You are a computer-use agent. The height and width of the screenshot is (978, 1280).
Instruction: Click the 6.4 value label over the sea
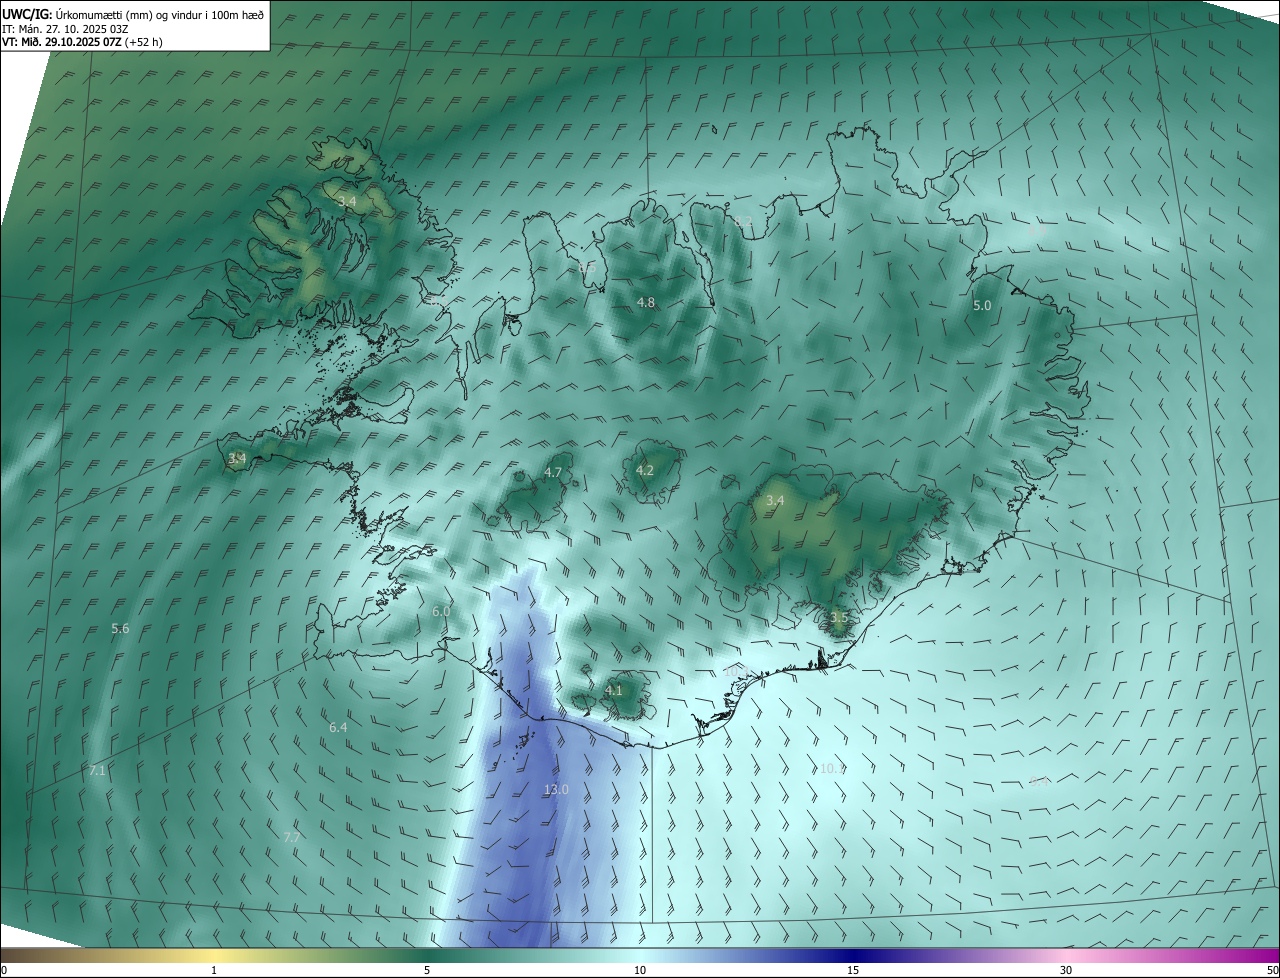click(x=338, y=727)
